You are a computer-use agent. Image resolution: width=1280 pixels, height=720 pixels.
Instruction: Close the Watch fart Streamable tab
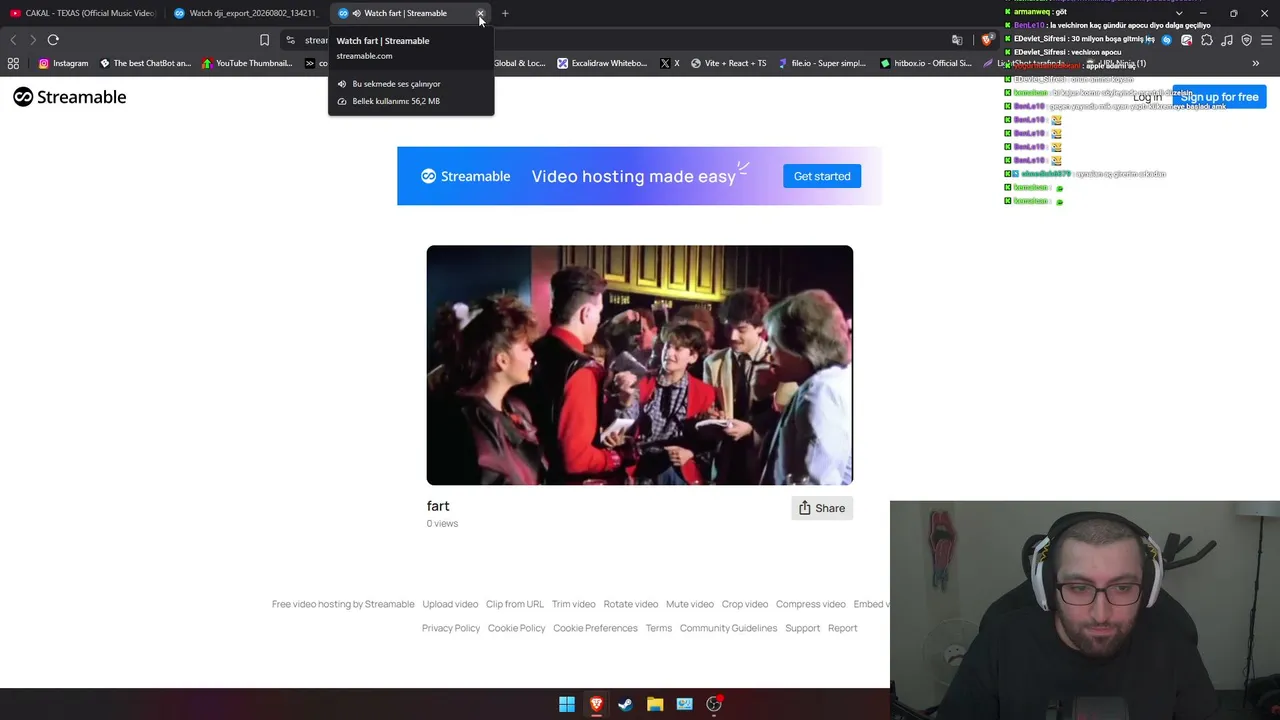[480, 13]
